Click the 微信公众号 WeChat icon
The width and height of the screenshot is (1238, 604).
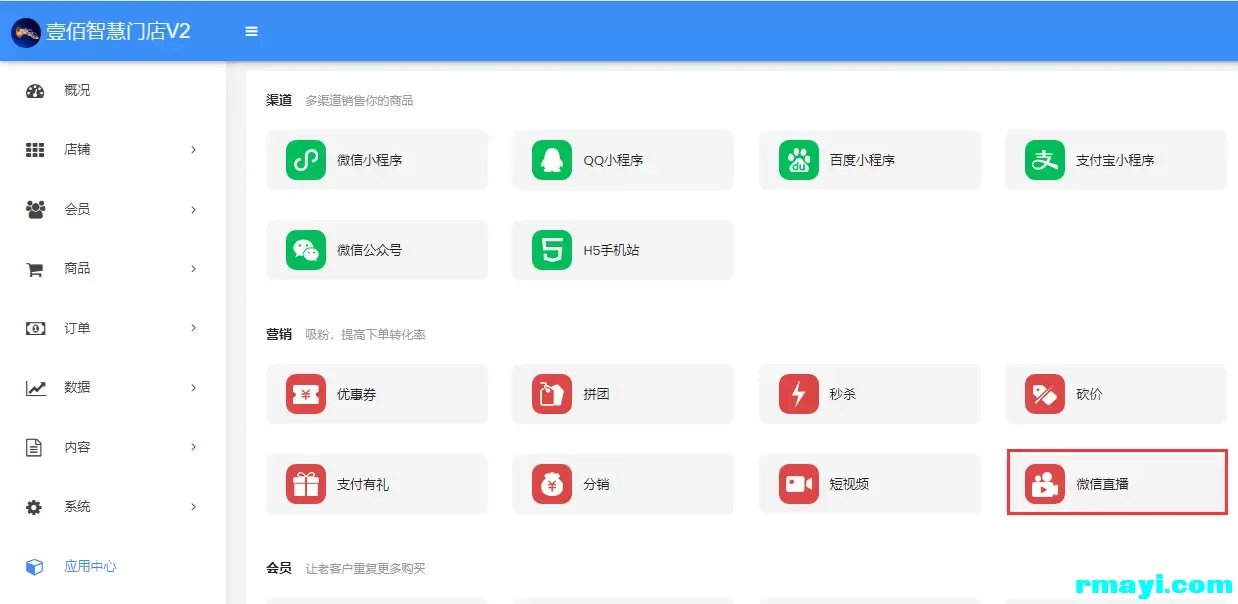coord(306,250)
